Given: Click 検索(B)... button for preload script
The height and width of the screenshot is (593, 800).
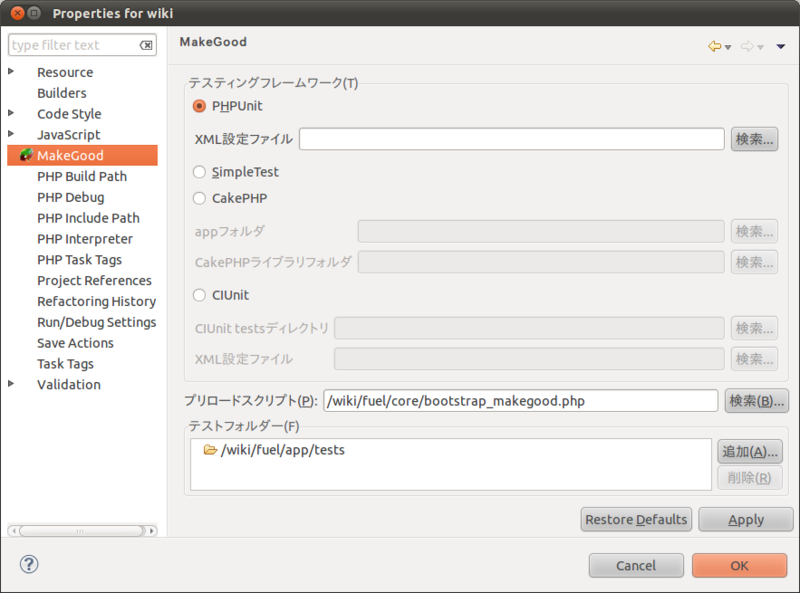Looking at the screenshot, I should coord(757,401).
